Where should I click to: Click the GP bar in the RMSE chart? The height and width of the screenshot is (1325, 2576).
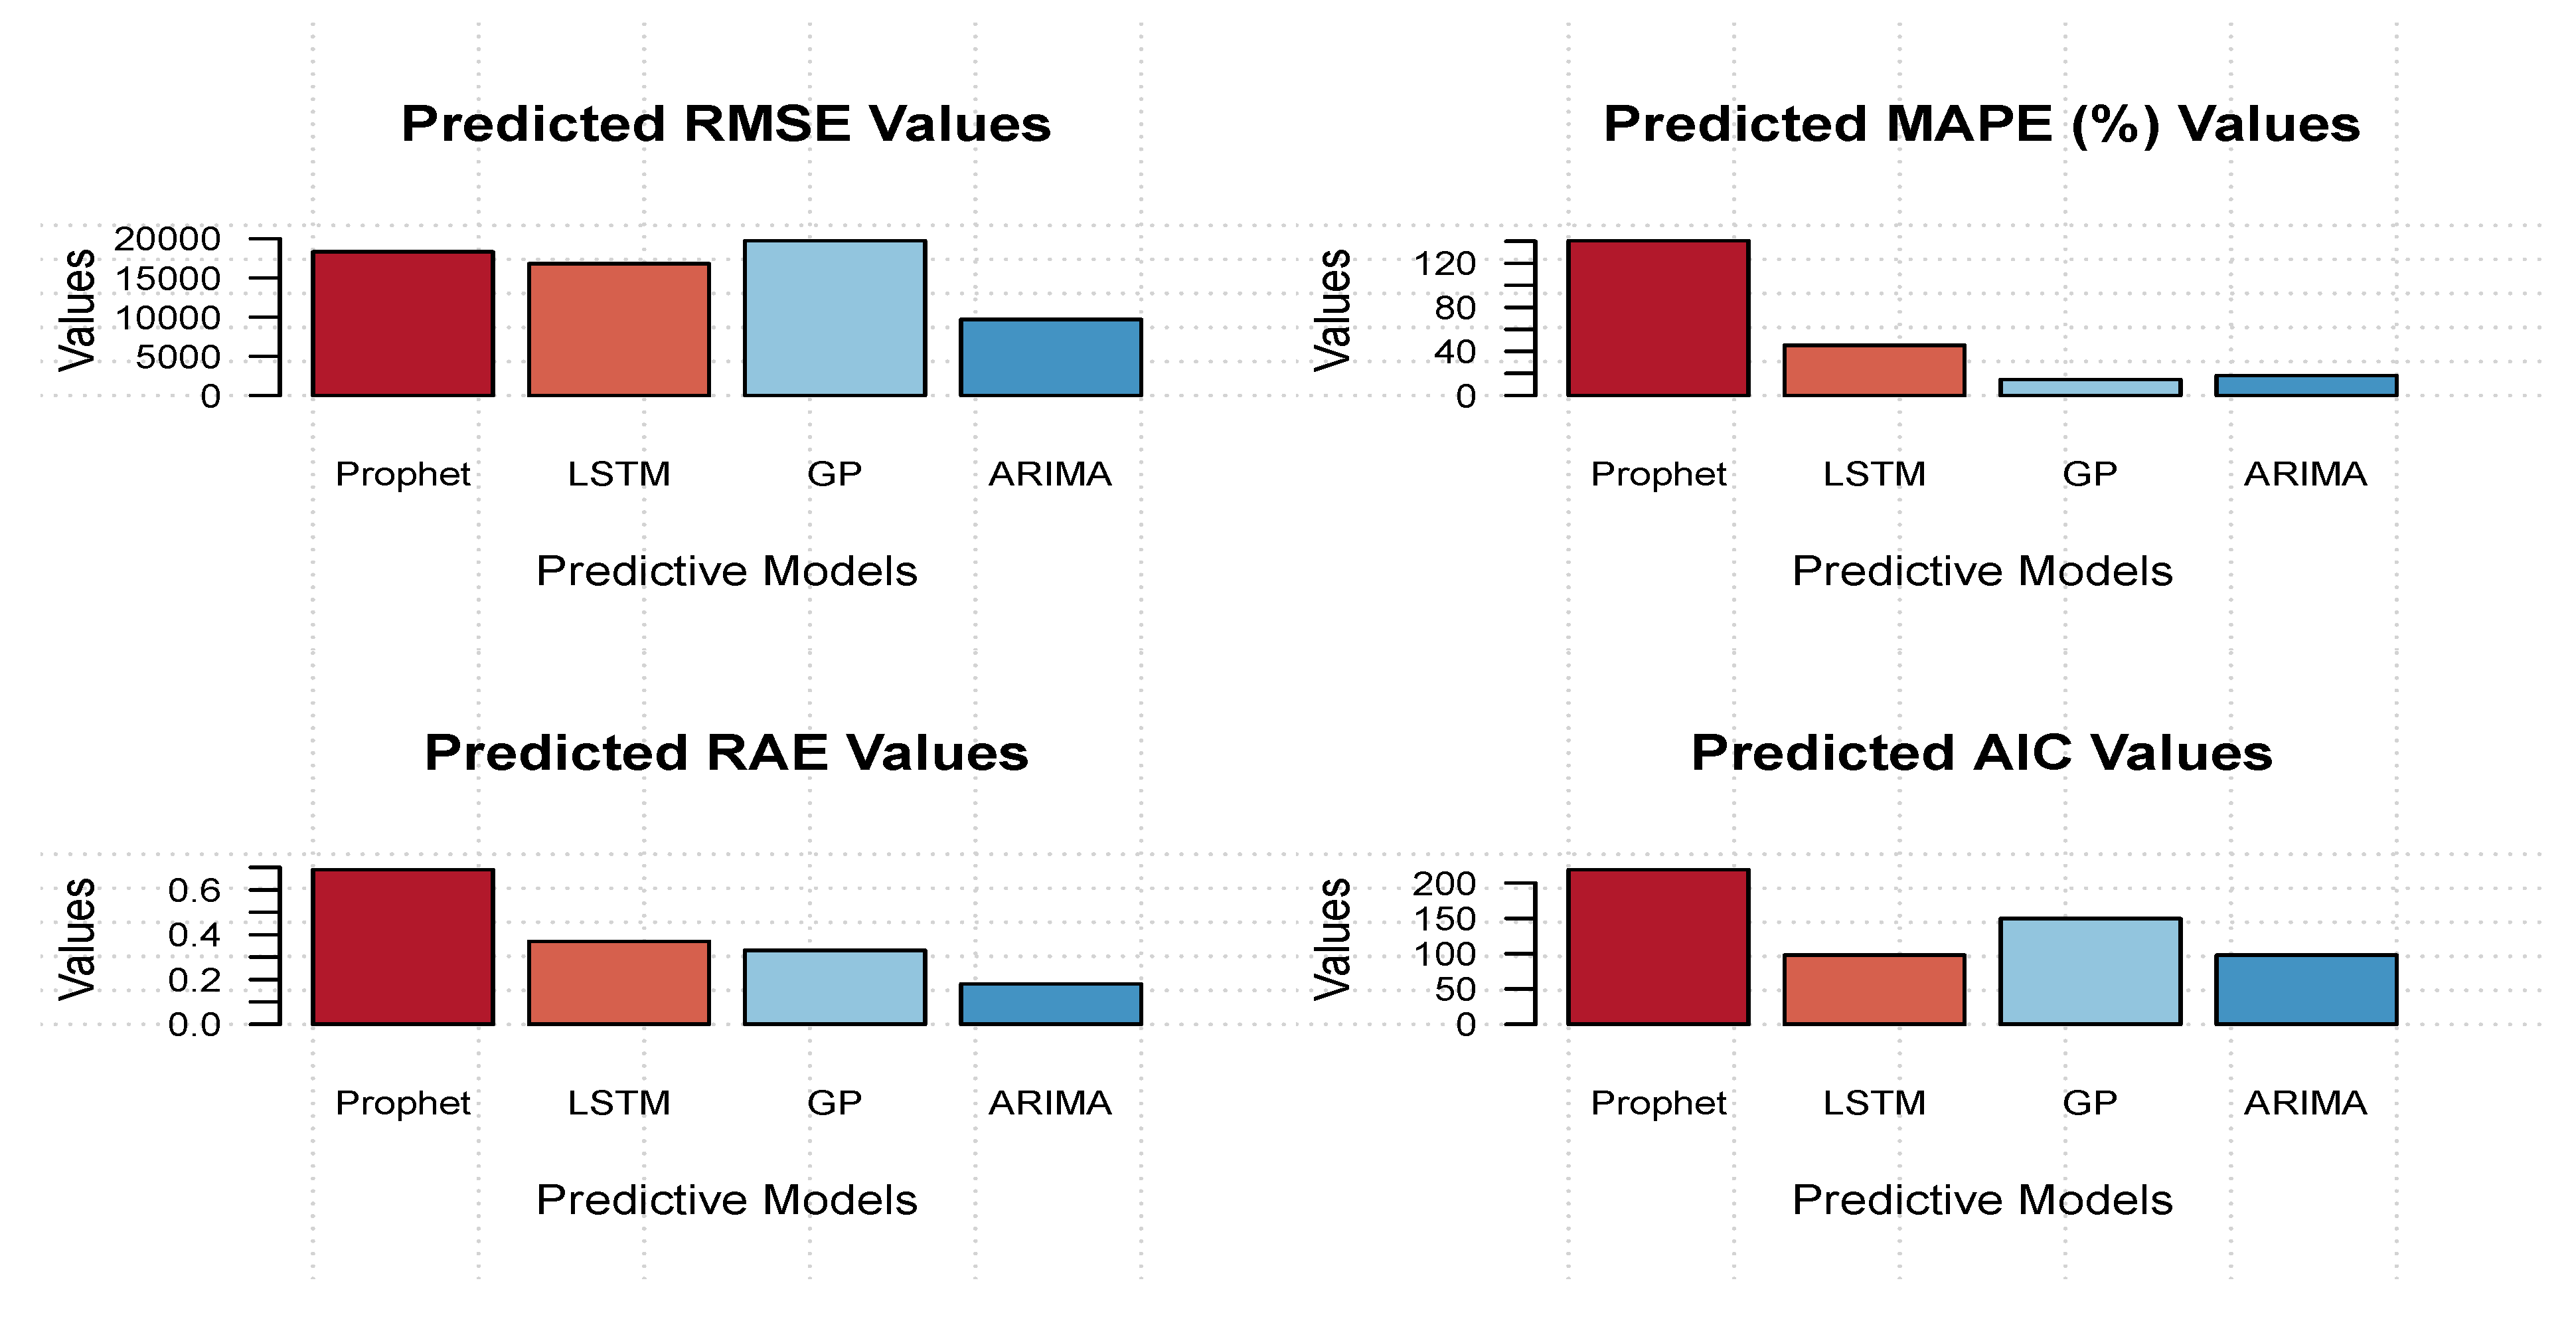(834, 318)
